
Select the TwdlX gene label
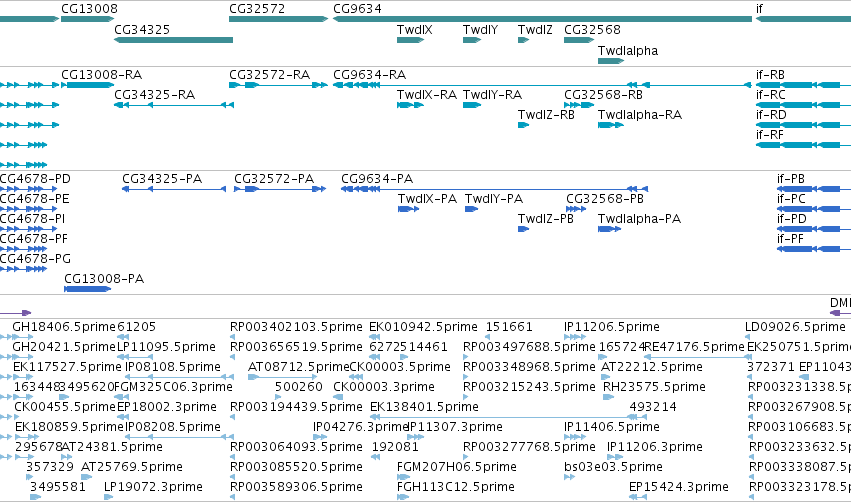(x=415, y=29)
